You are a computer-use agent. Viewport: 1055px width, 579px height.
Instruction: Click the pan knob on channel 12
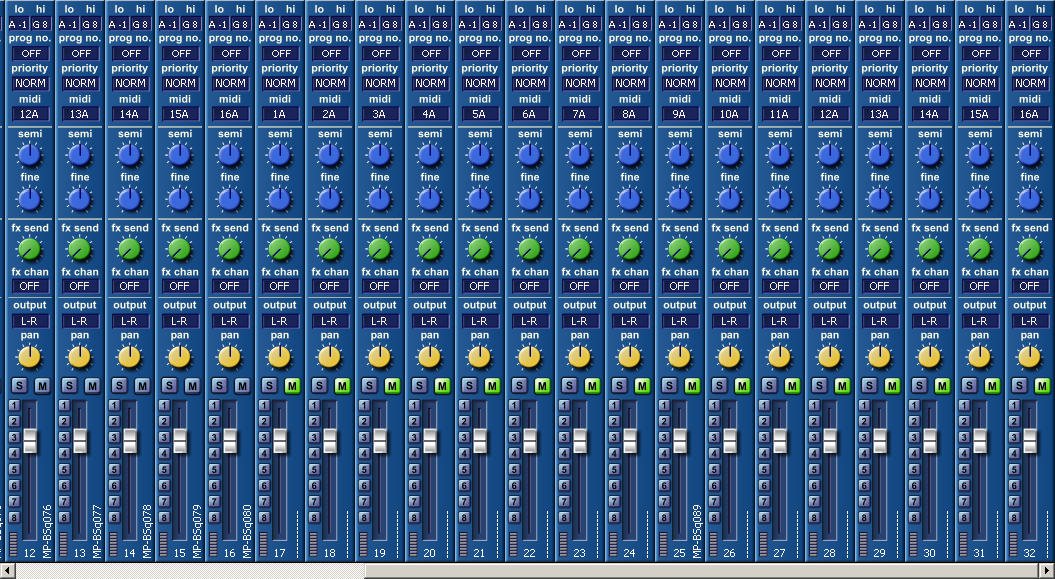tap(29, 357)
